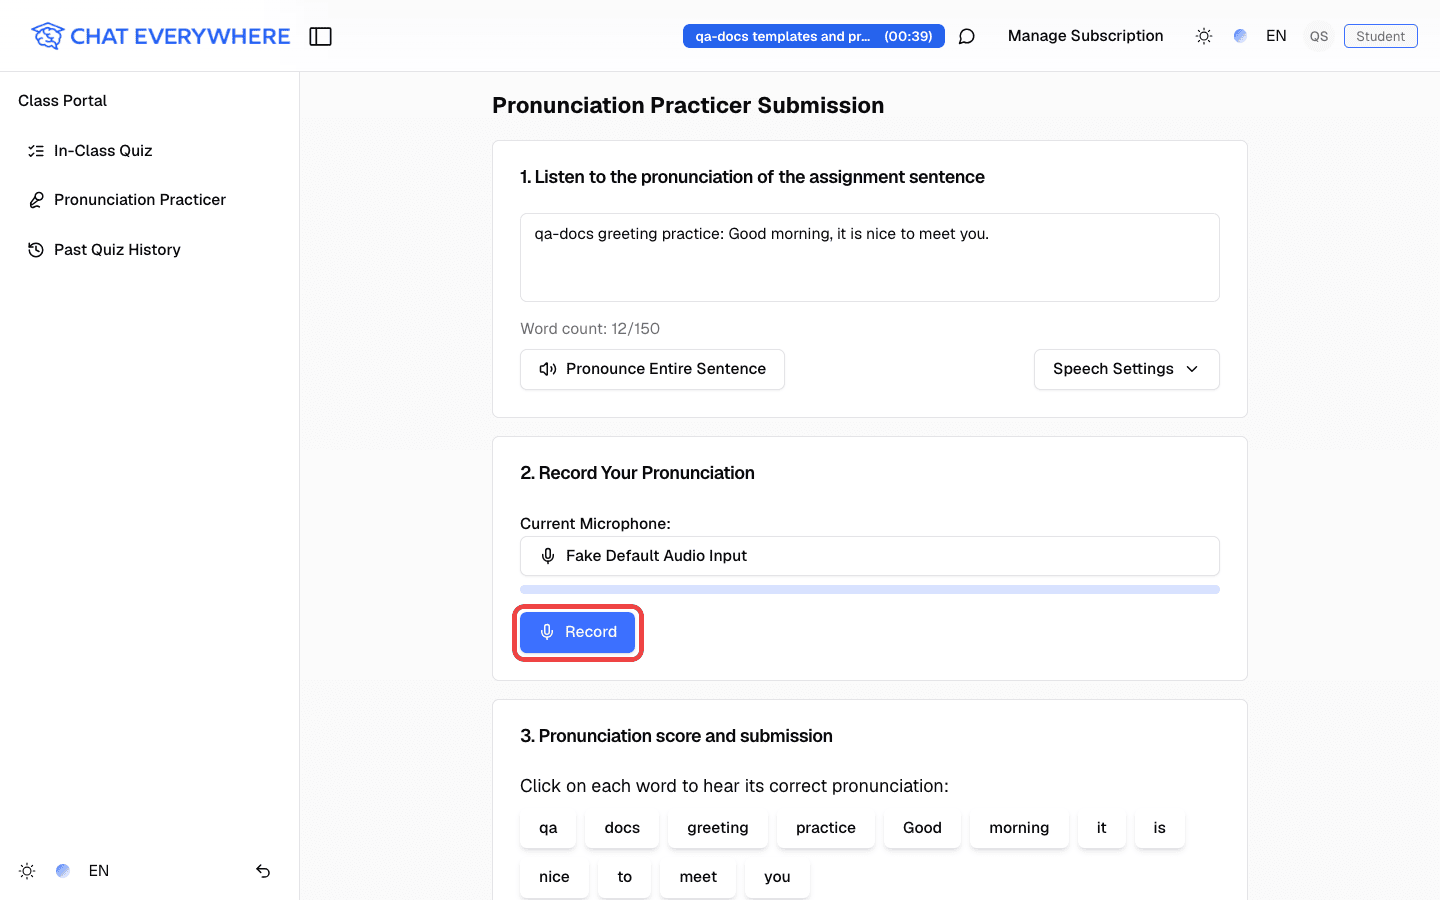Click Pronounce Entire Sentence
The width and height of the screenshot is (1440, 900).
point(652,369)
